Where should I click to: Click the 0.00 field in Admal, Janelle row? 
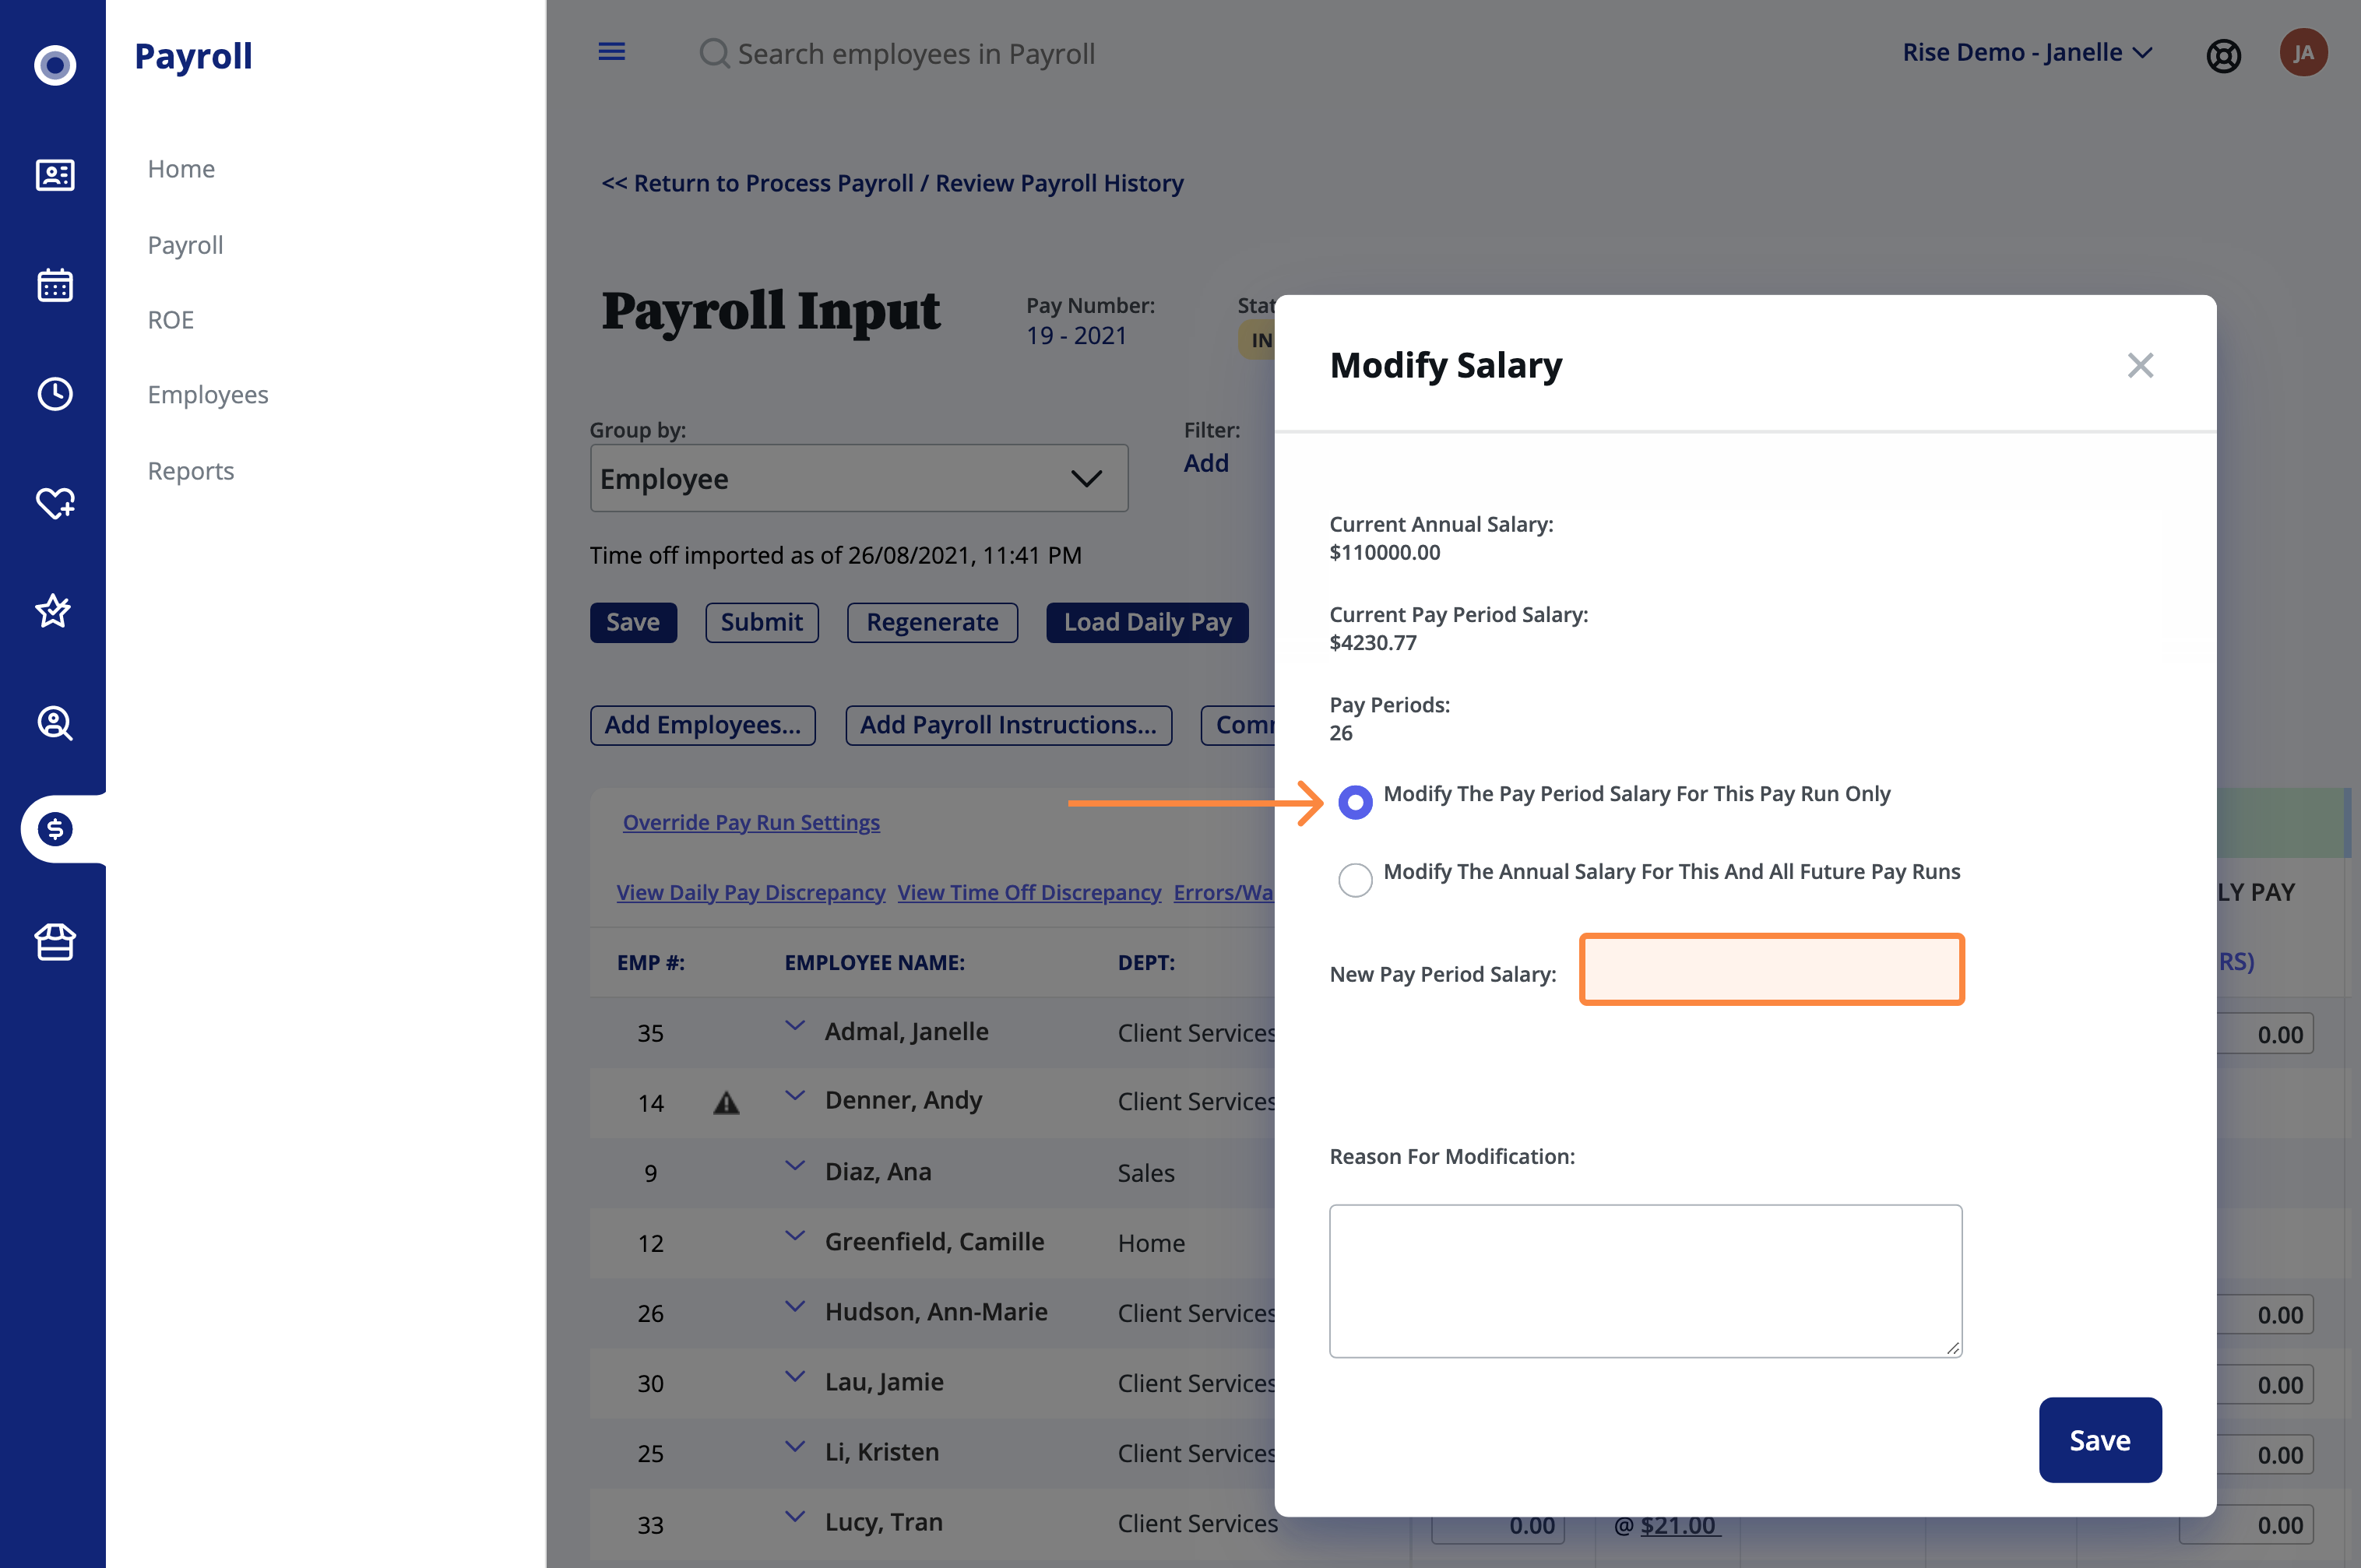pos(2265,1034)
